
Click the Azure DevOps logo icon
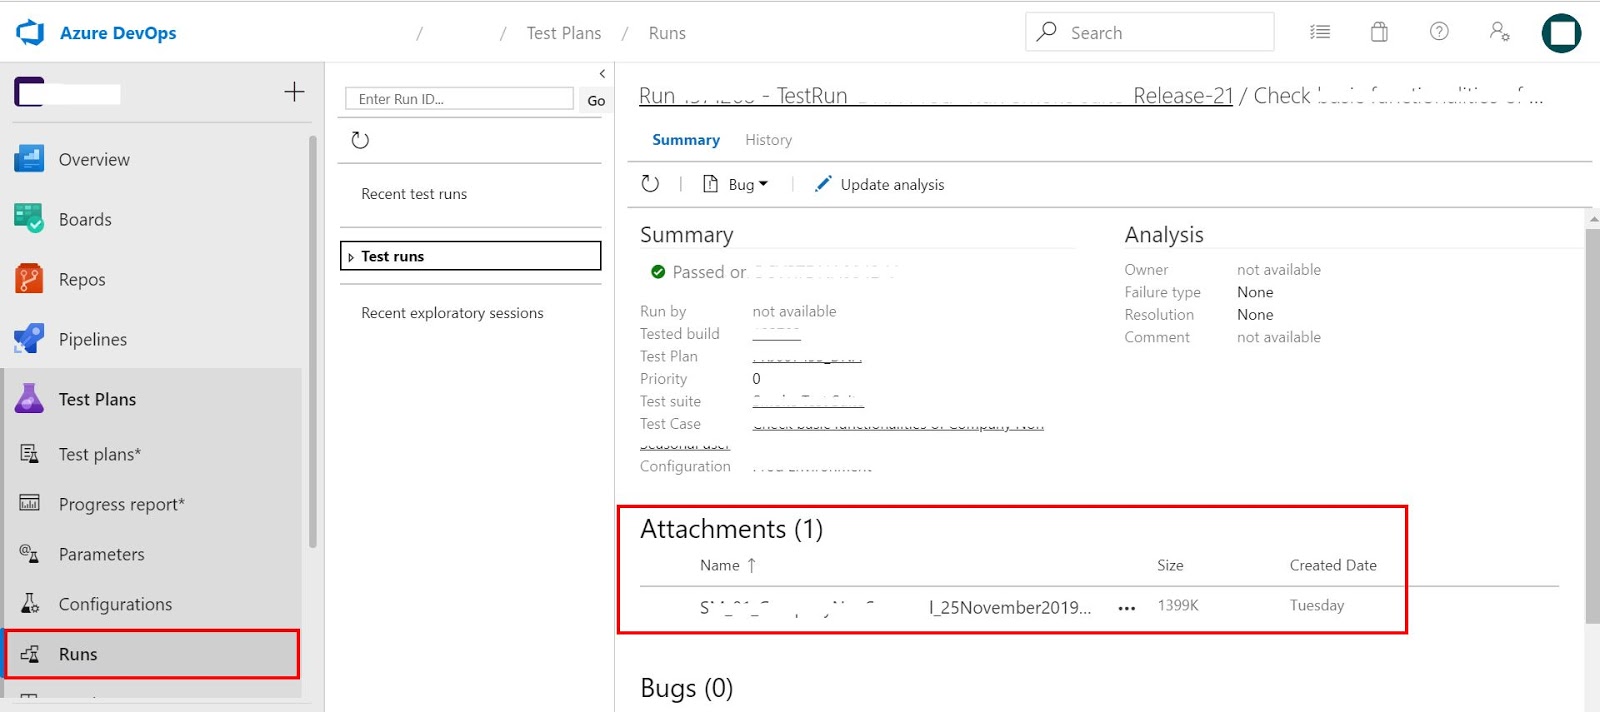coord(30,33)
